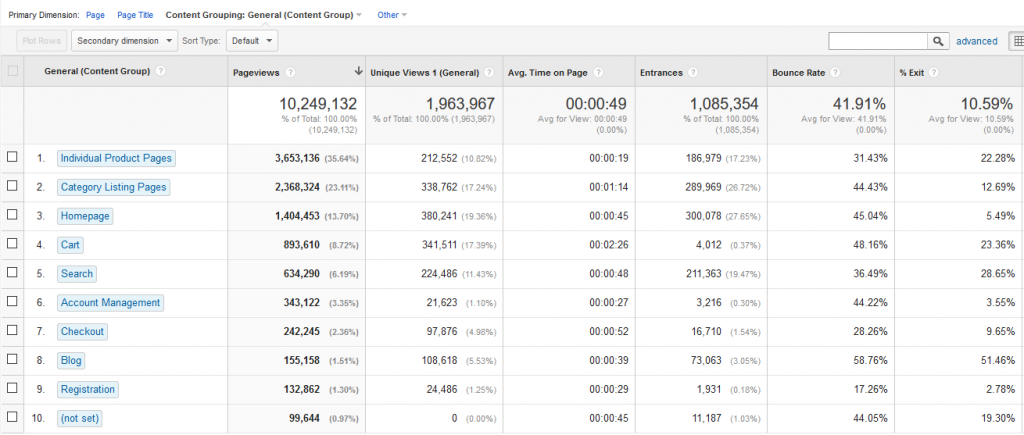Sort by % Exit column header
This screenshot has height=435, width=1024.
point(912,73)
